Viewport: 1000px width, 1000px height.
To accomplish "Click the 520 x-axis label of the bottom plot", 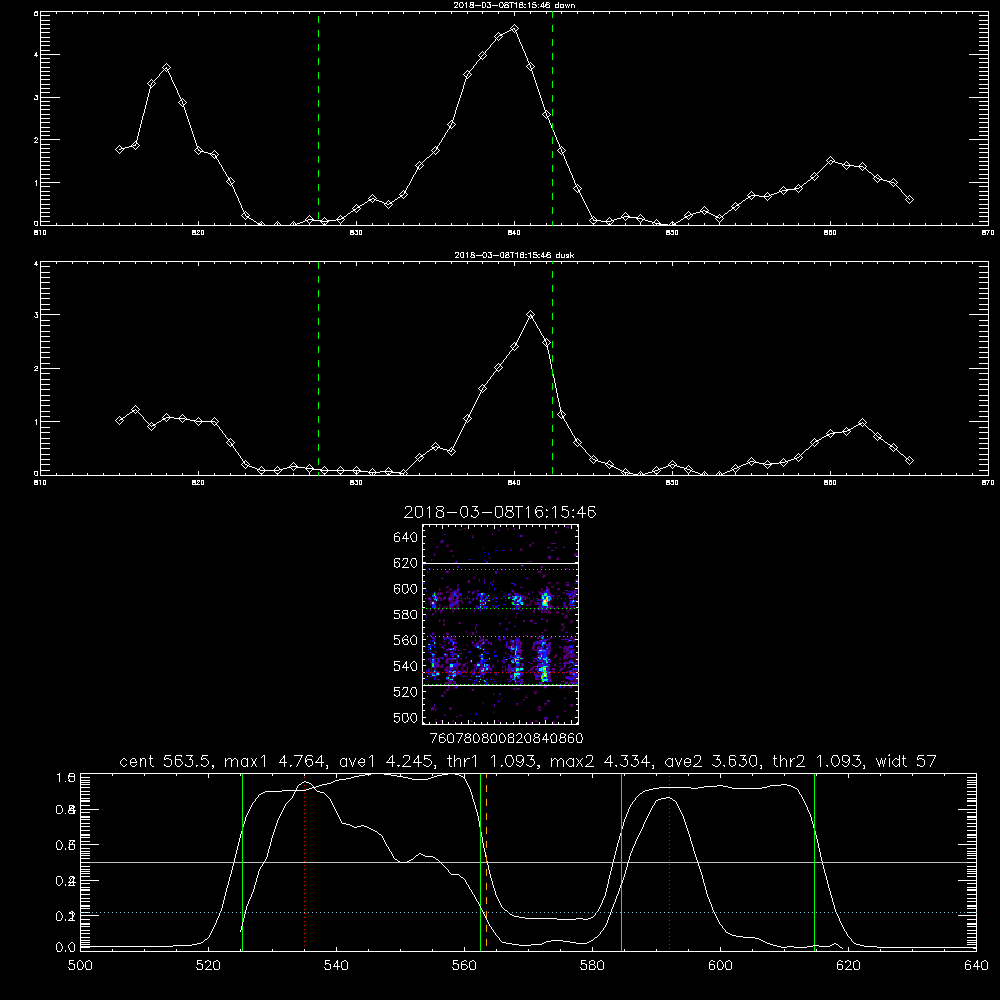I will (208, 966).
